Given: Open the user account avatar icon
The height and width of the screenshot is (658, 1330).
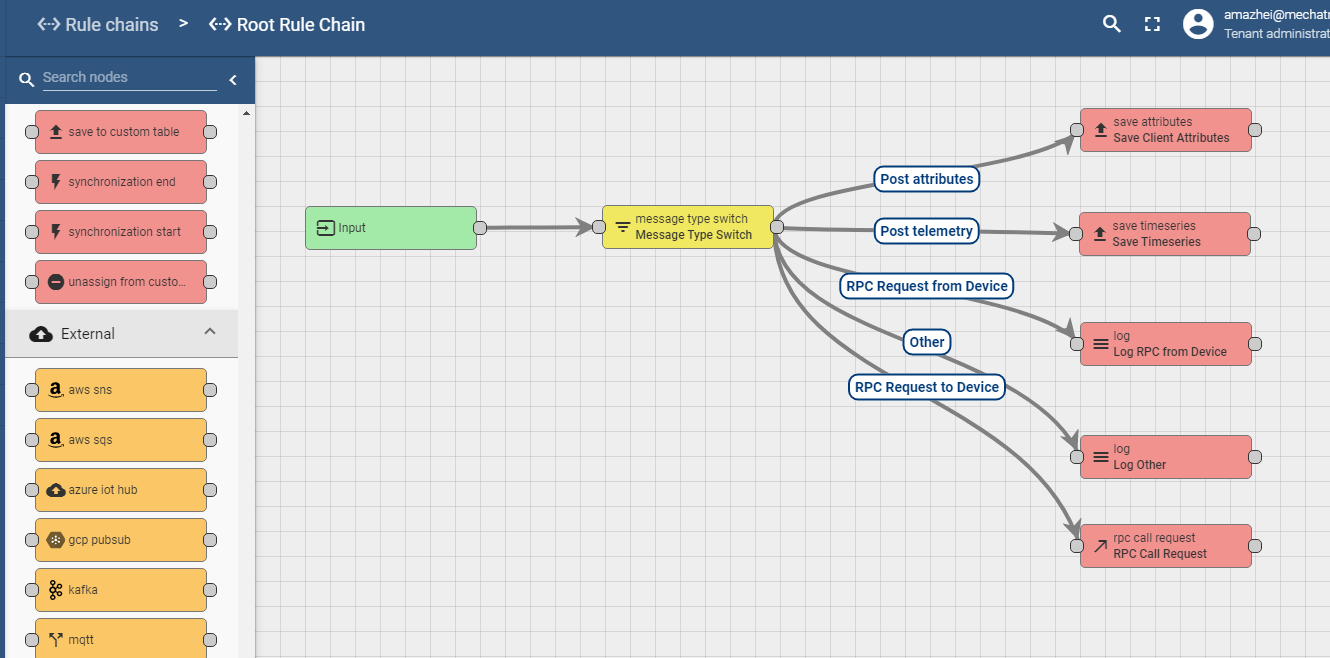Looking at the screenshot, I should point(1197,24).
